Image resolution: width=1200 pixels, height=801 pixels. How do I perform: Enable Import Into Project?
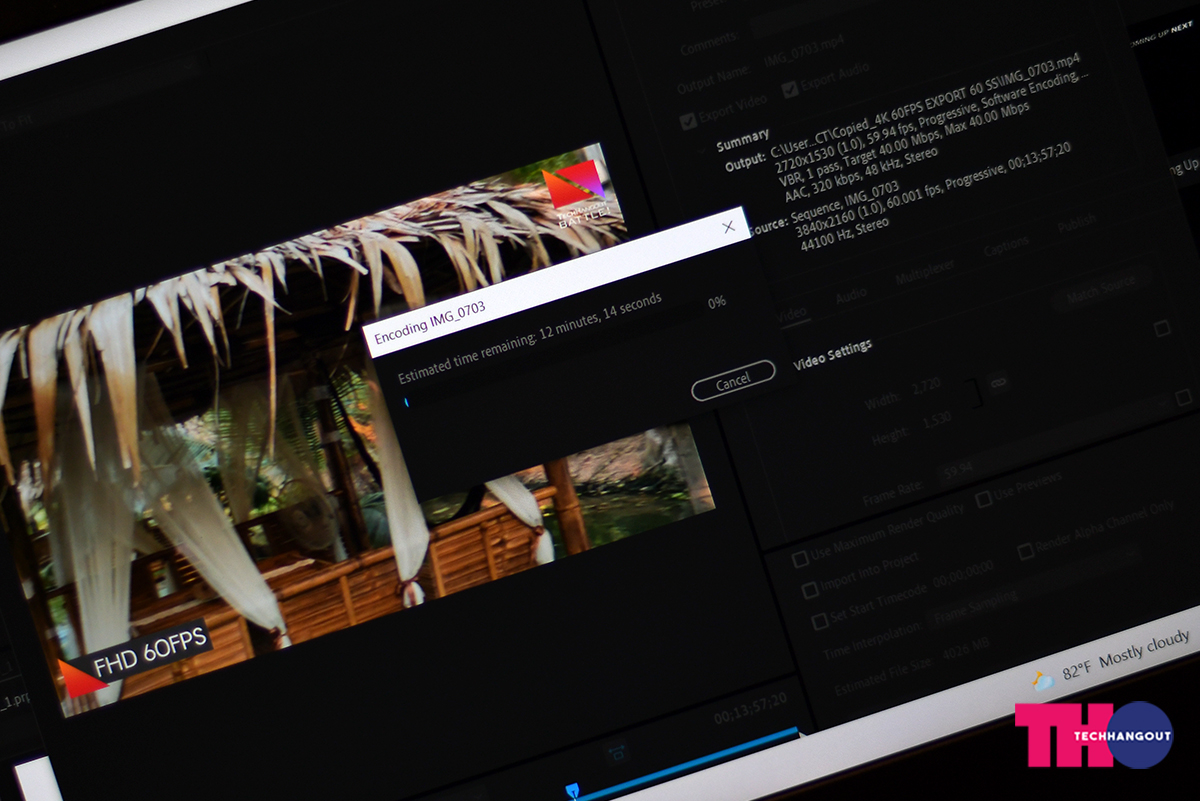pos(810,591)
